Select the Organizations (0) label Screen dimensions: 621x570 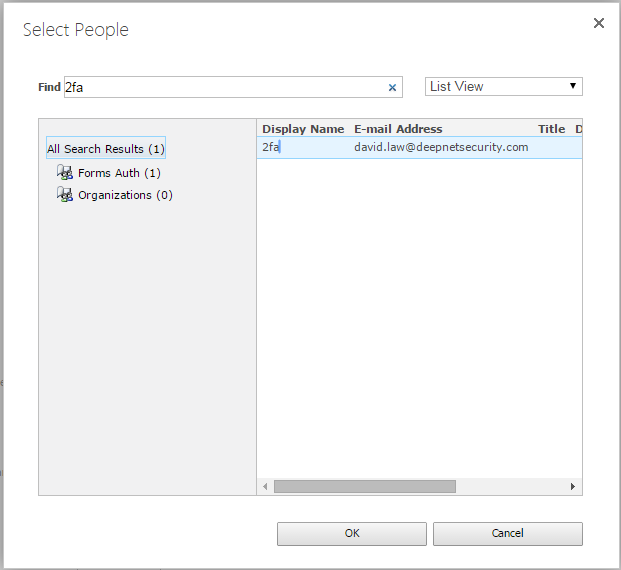(125, 195)
